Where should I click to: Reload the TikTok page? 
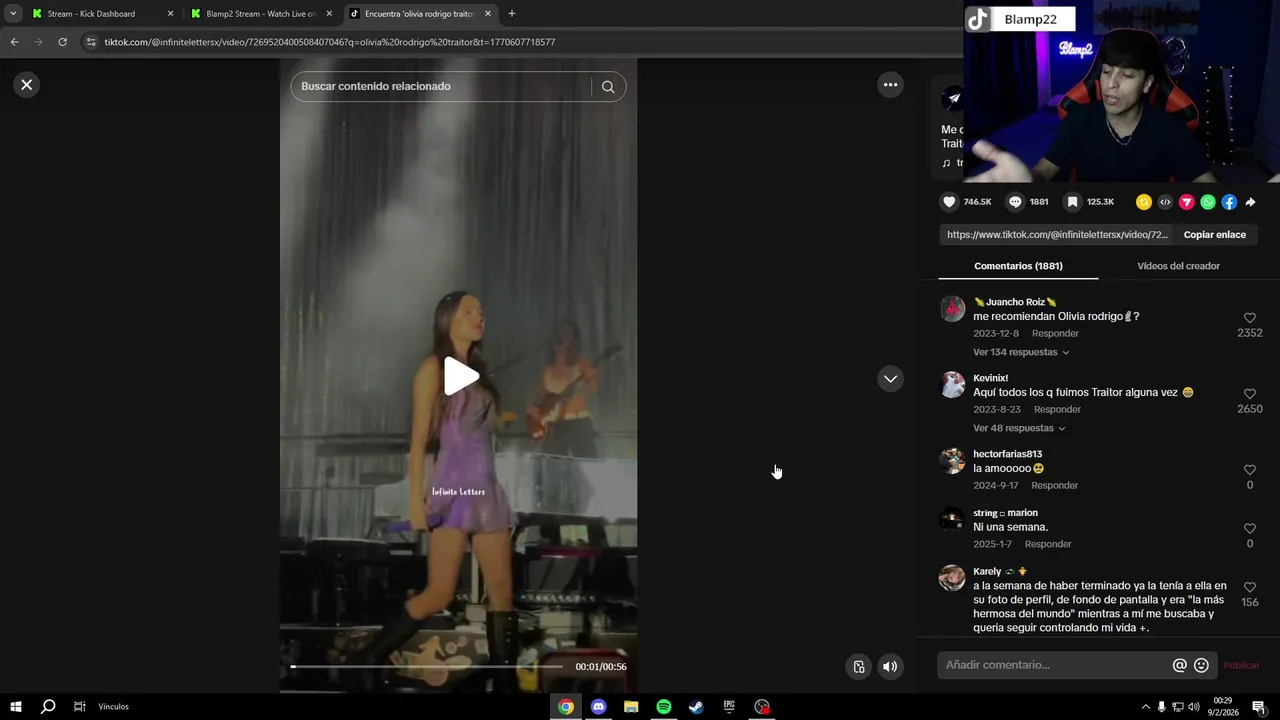[62, 42]
